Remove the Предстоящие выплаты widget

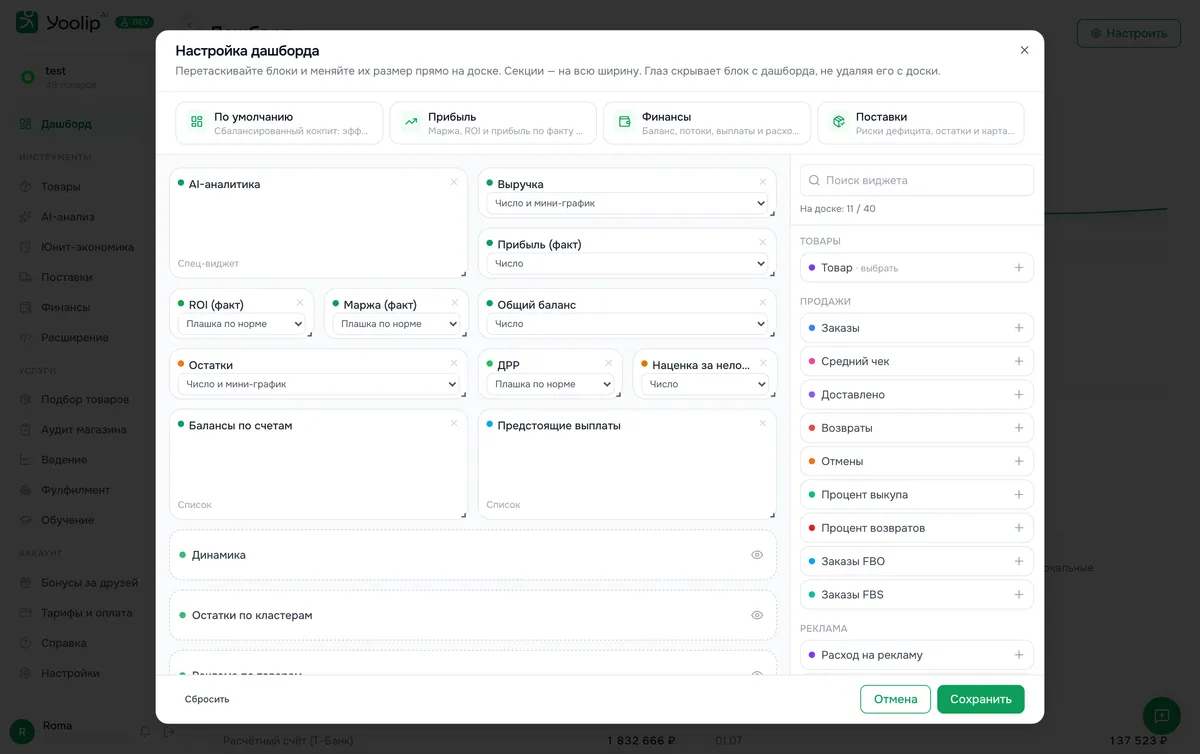coord(763,423)
